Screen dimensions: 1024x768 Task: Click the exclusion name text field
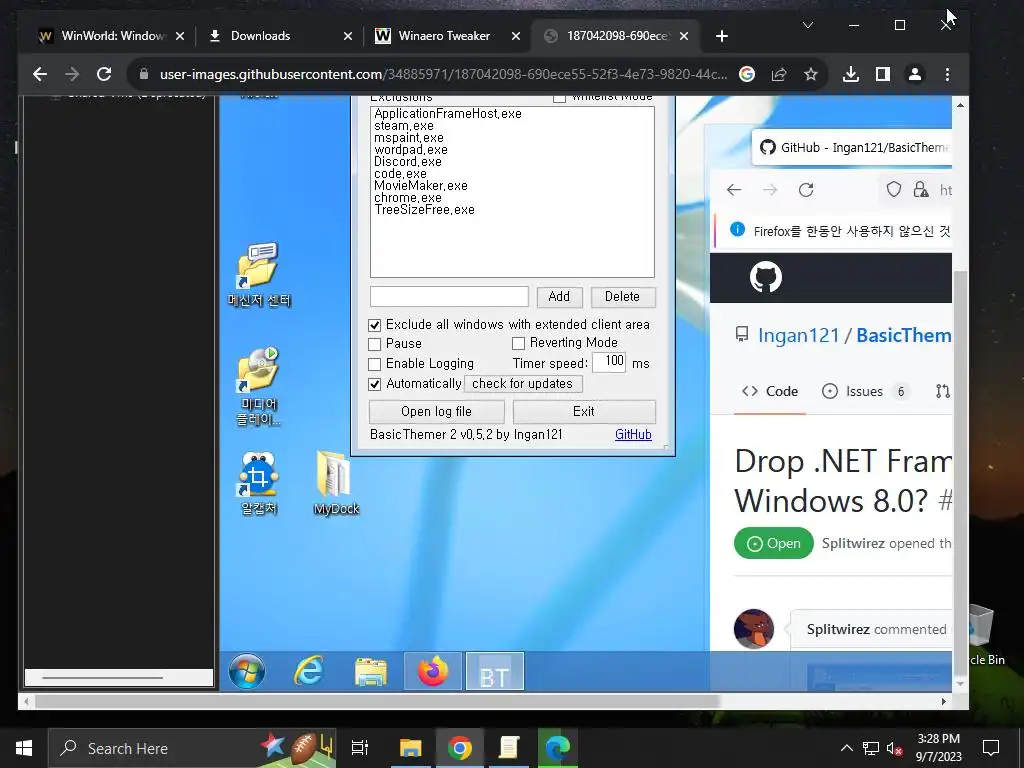[449, 296]
